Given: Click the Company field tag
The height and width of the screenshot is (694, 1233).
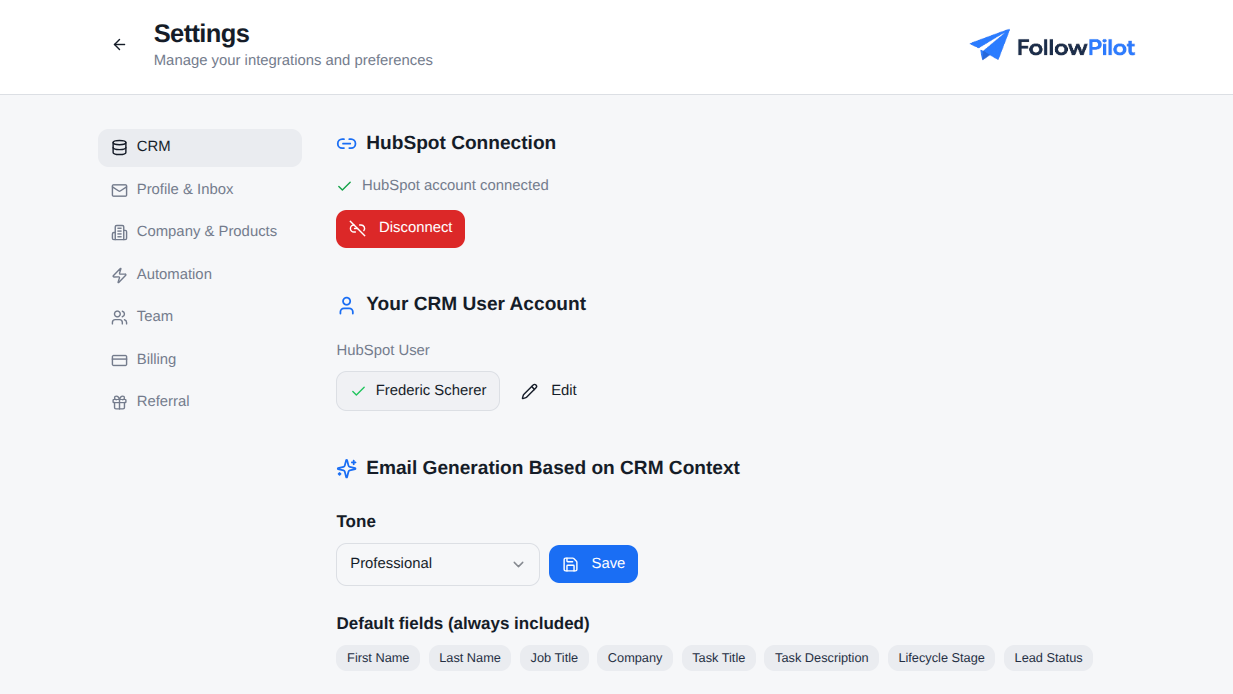Looking at the screenshot, I should [635, 658].
